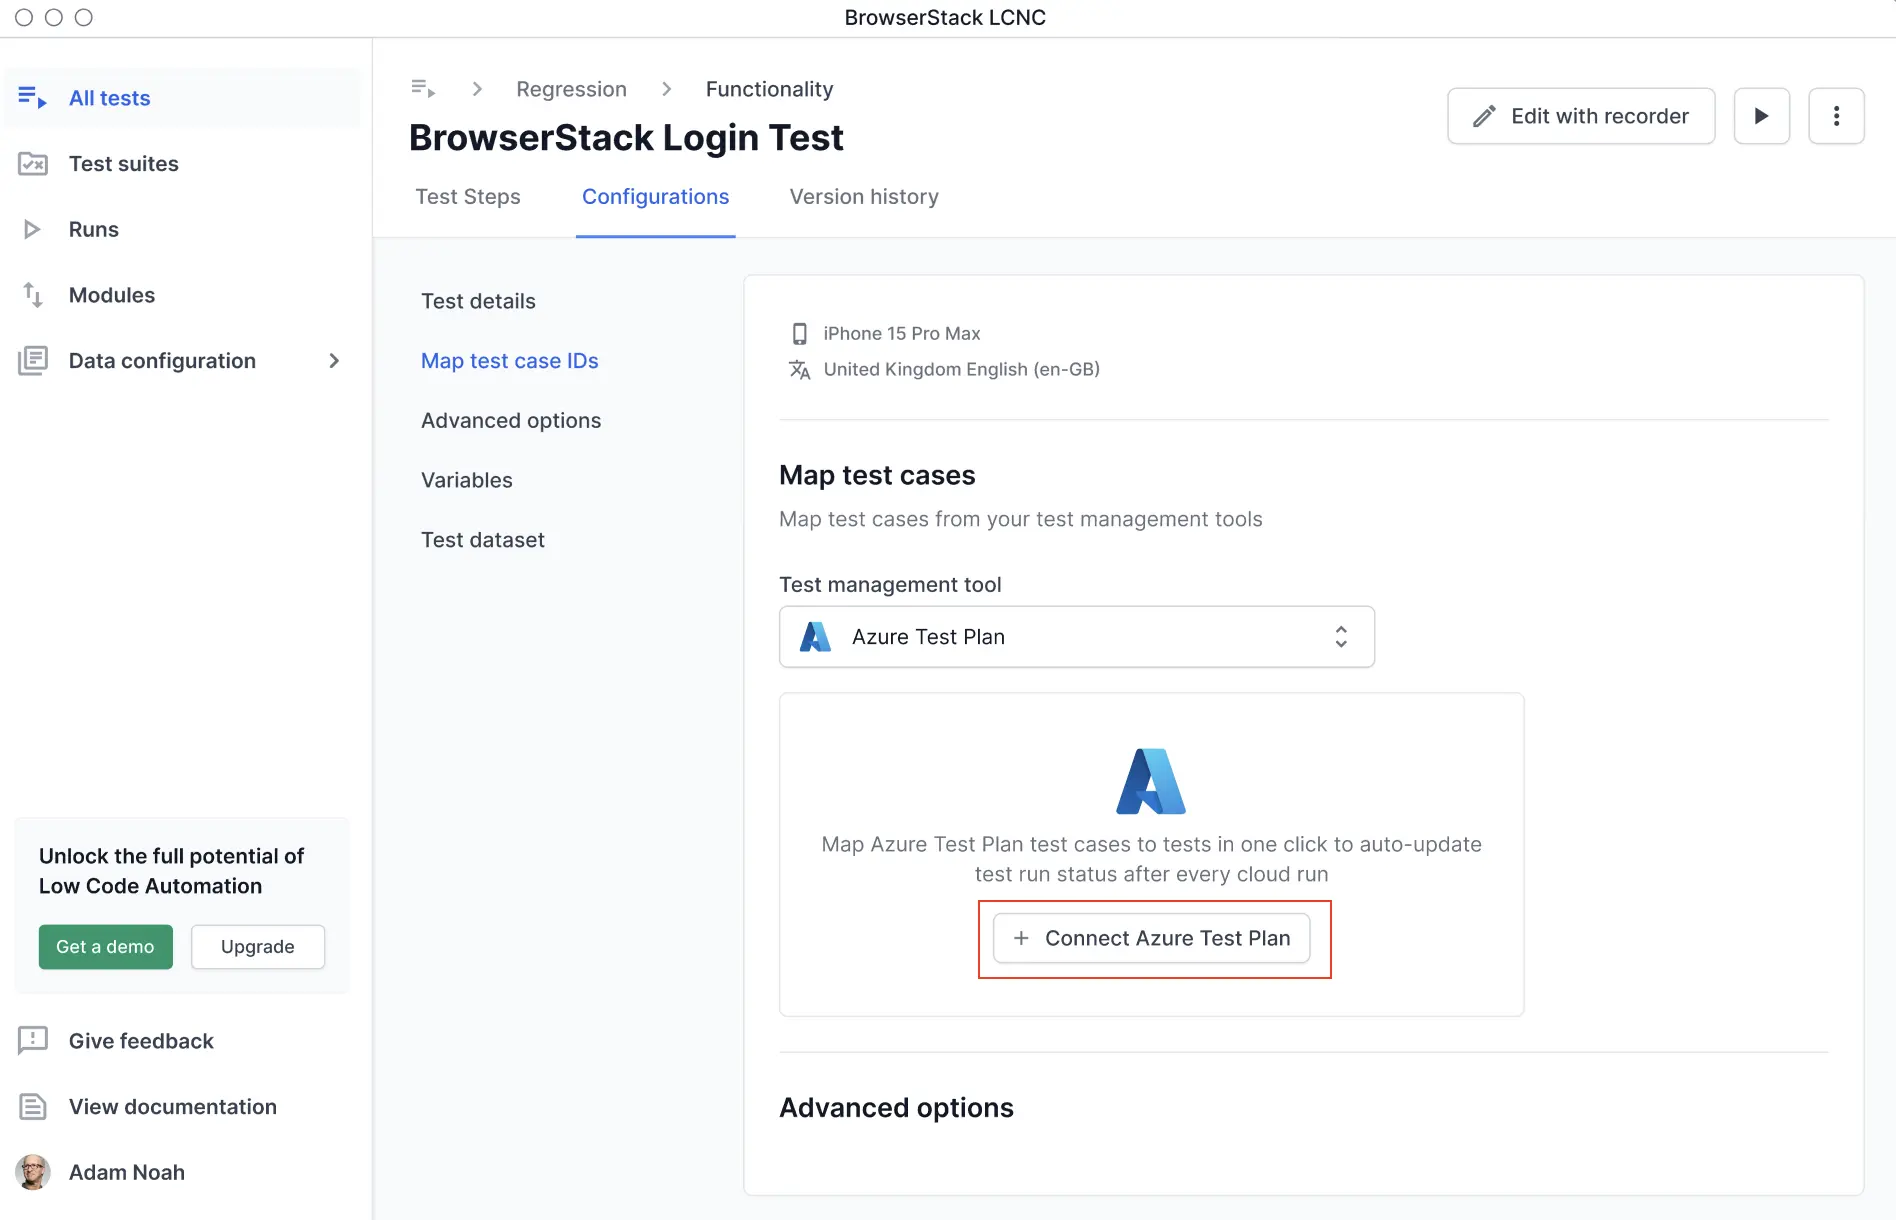Click Connect Azure Test Plan

[x=1153, y=938]
